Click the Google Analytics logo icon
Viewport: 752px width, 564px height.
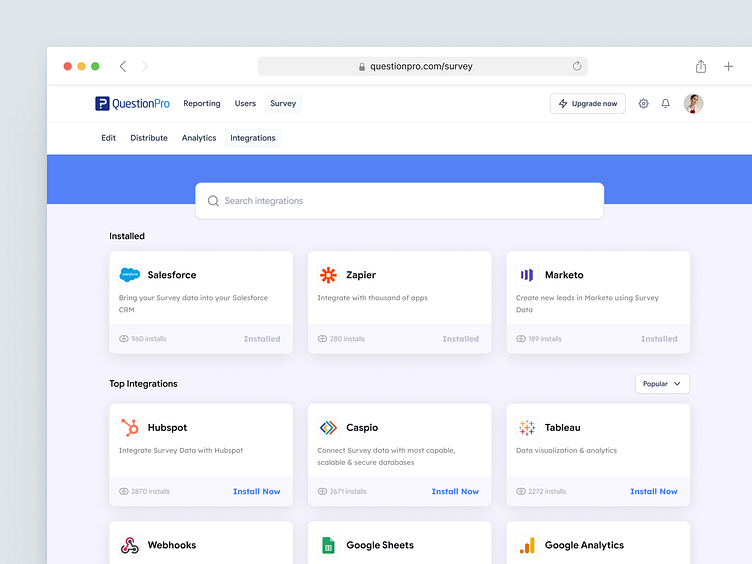point(527,545)
